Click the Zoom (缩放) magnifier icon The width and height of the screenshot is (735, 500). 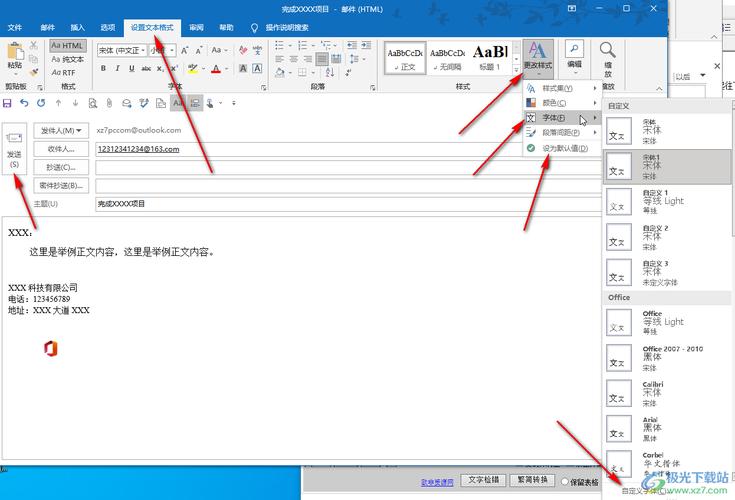pos(607,56)
